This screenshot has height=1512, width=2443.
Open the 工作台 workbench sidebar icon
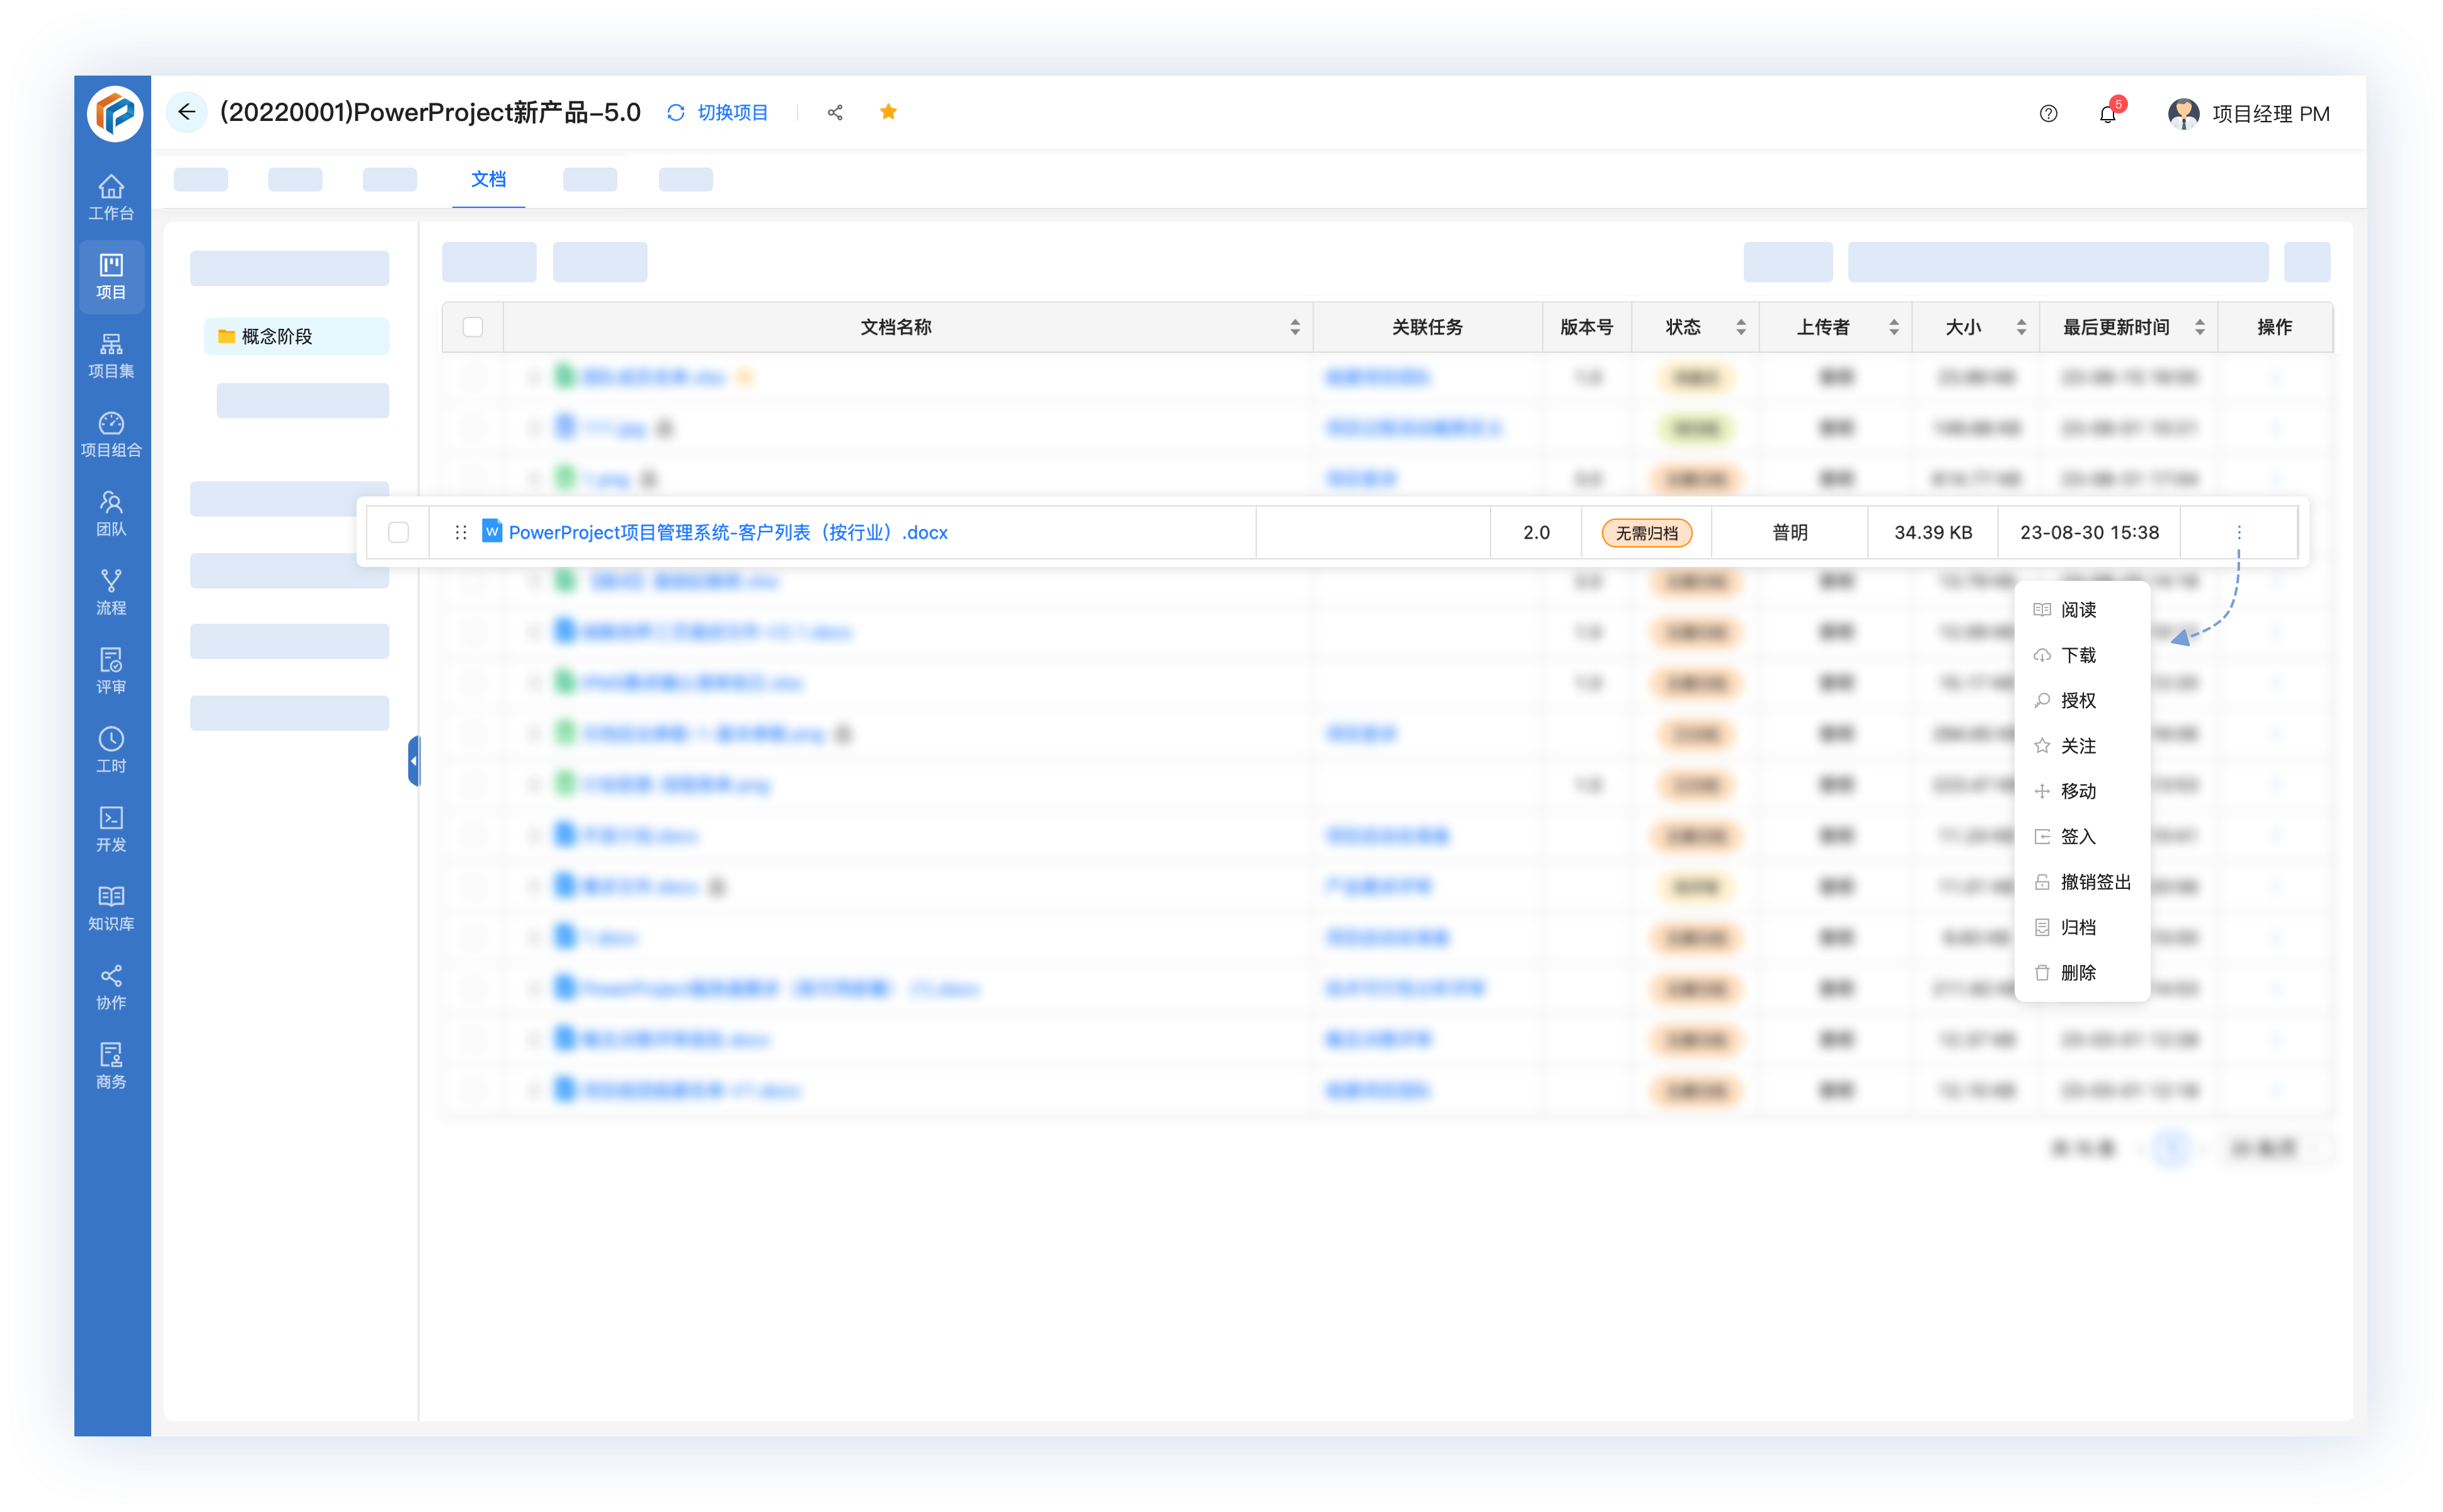(111, 198)
